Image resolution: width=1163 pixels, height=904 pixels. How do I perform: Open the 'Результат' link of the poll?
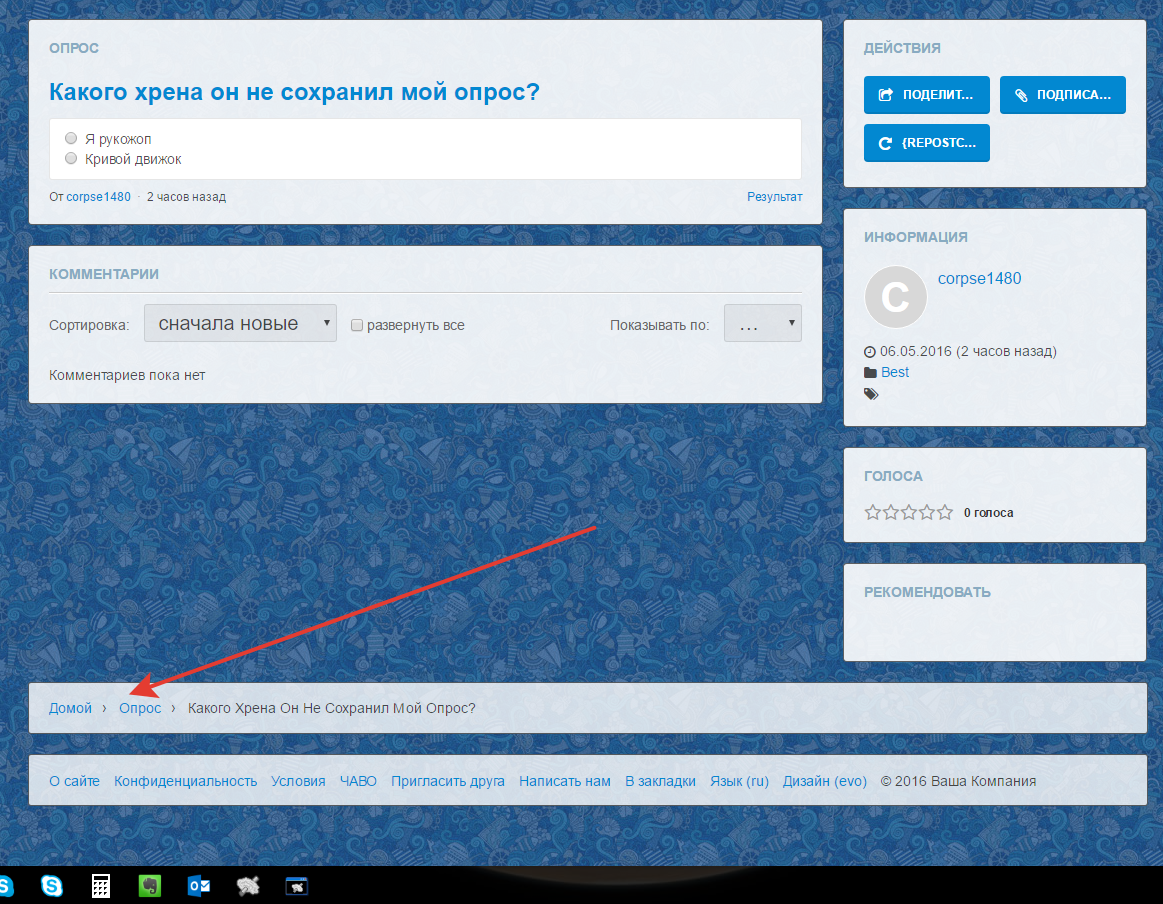774,197
